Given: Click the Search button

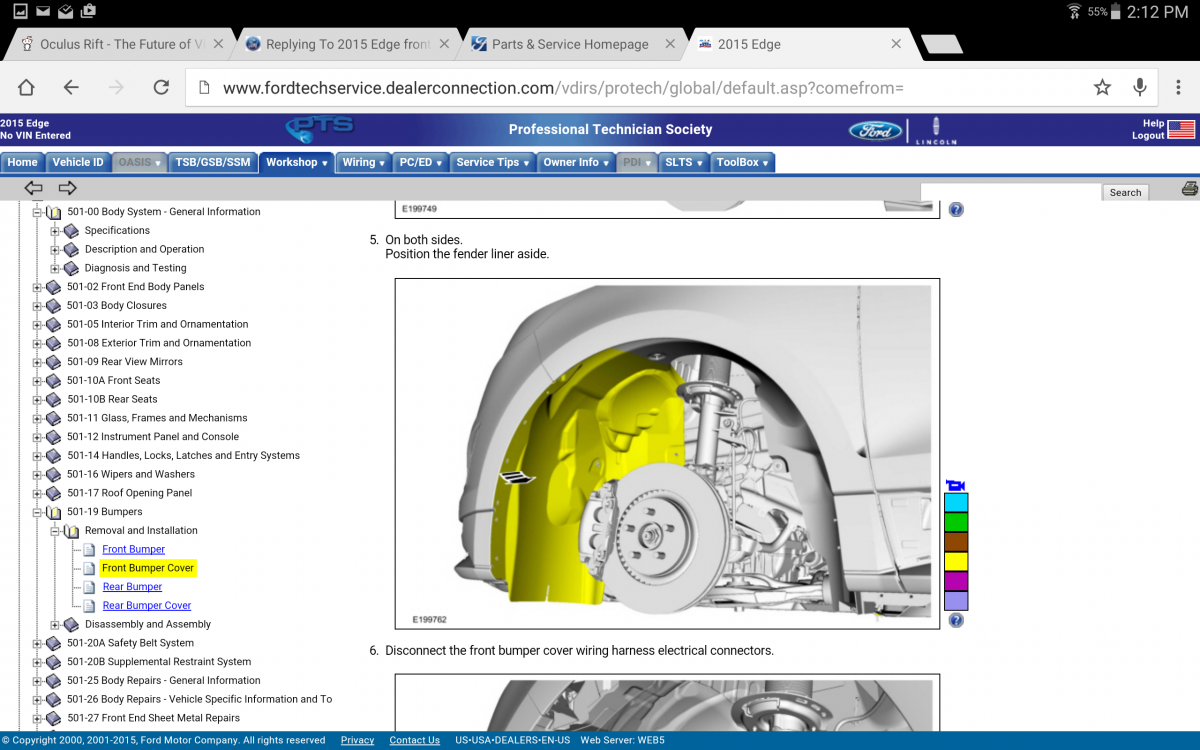Looking at the screenshot, I should [x=1125, y=192].
